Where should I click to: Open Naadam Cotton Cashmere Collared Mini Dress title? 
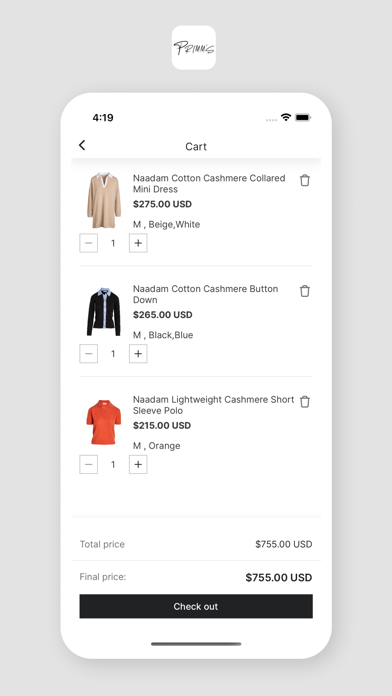pos(209,183)
